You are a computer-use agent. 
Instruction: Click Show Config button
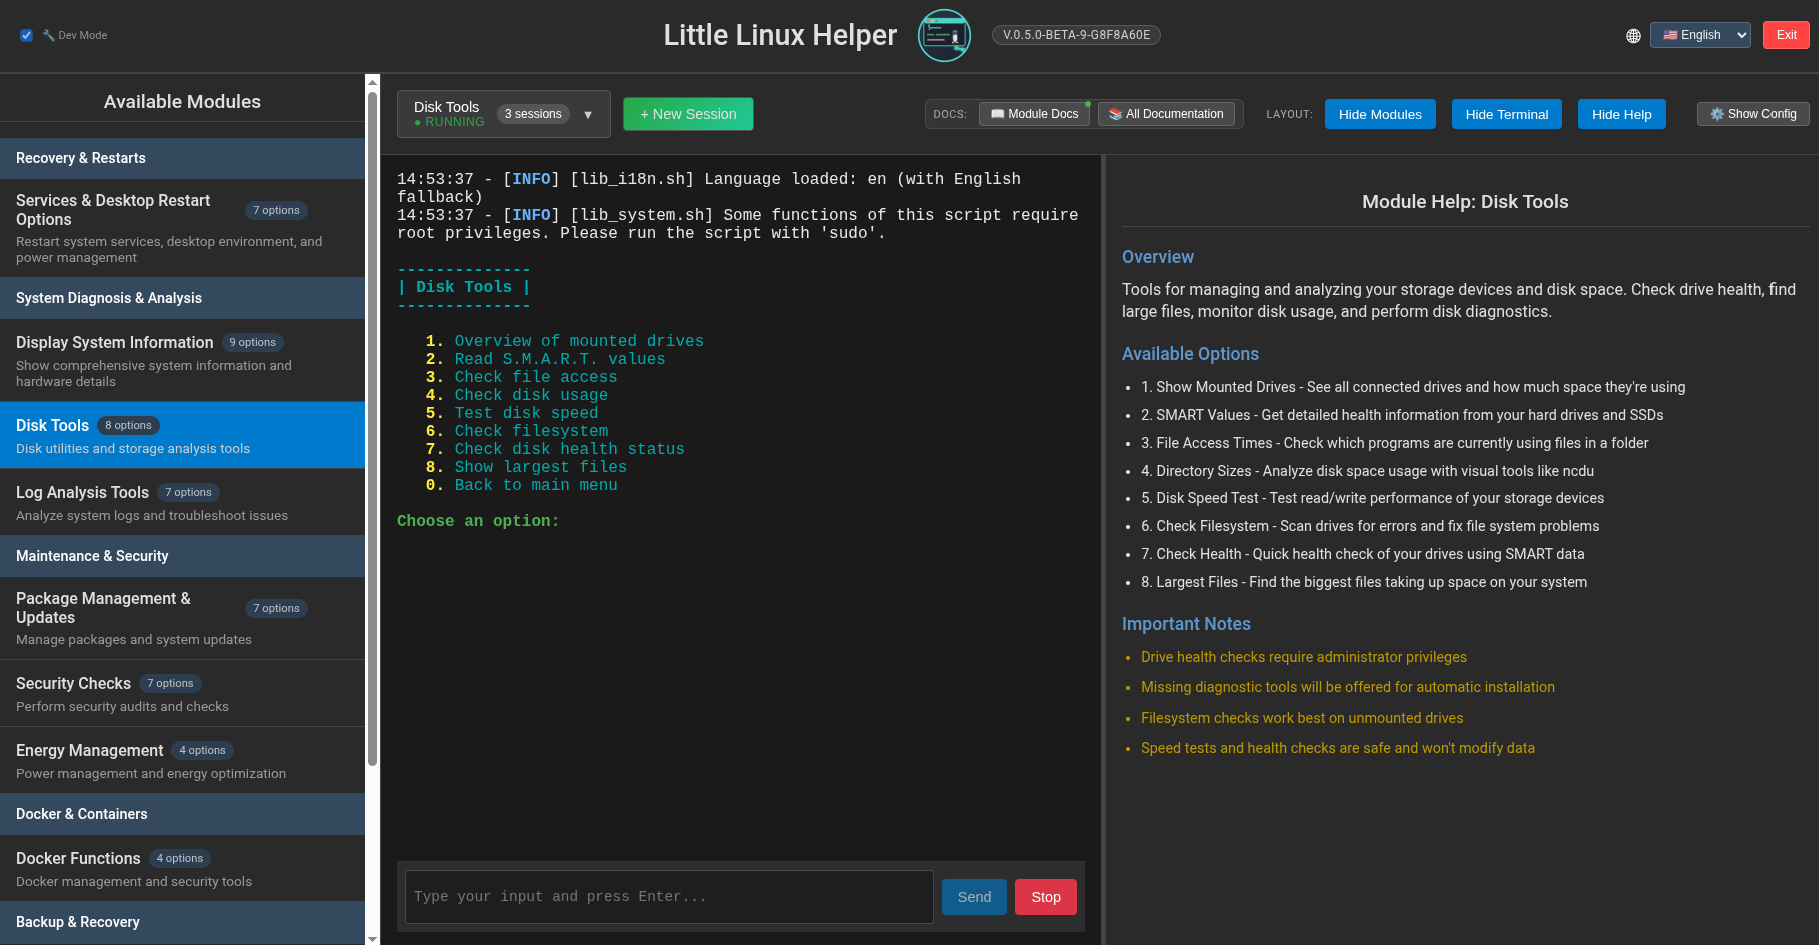pos(1753,114)
